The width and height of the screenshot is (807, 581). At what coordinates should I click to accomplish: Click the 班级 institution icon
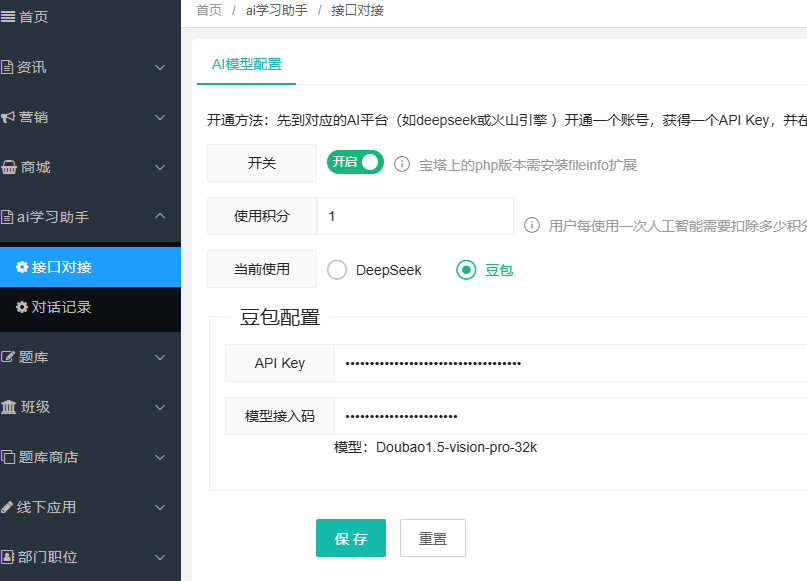9,407
